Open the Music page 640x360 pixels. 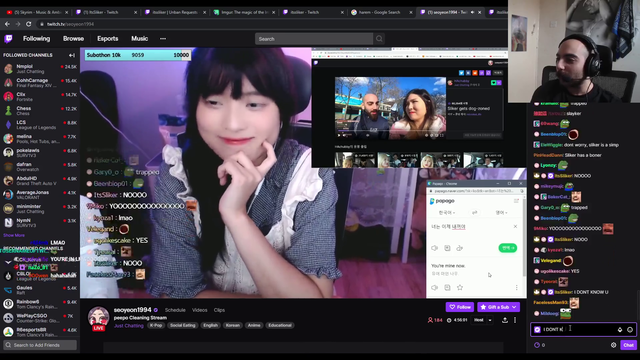[140, 39]
